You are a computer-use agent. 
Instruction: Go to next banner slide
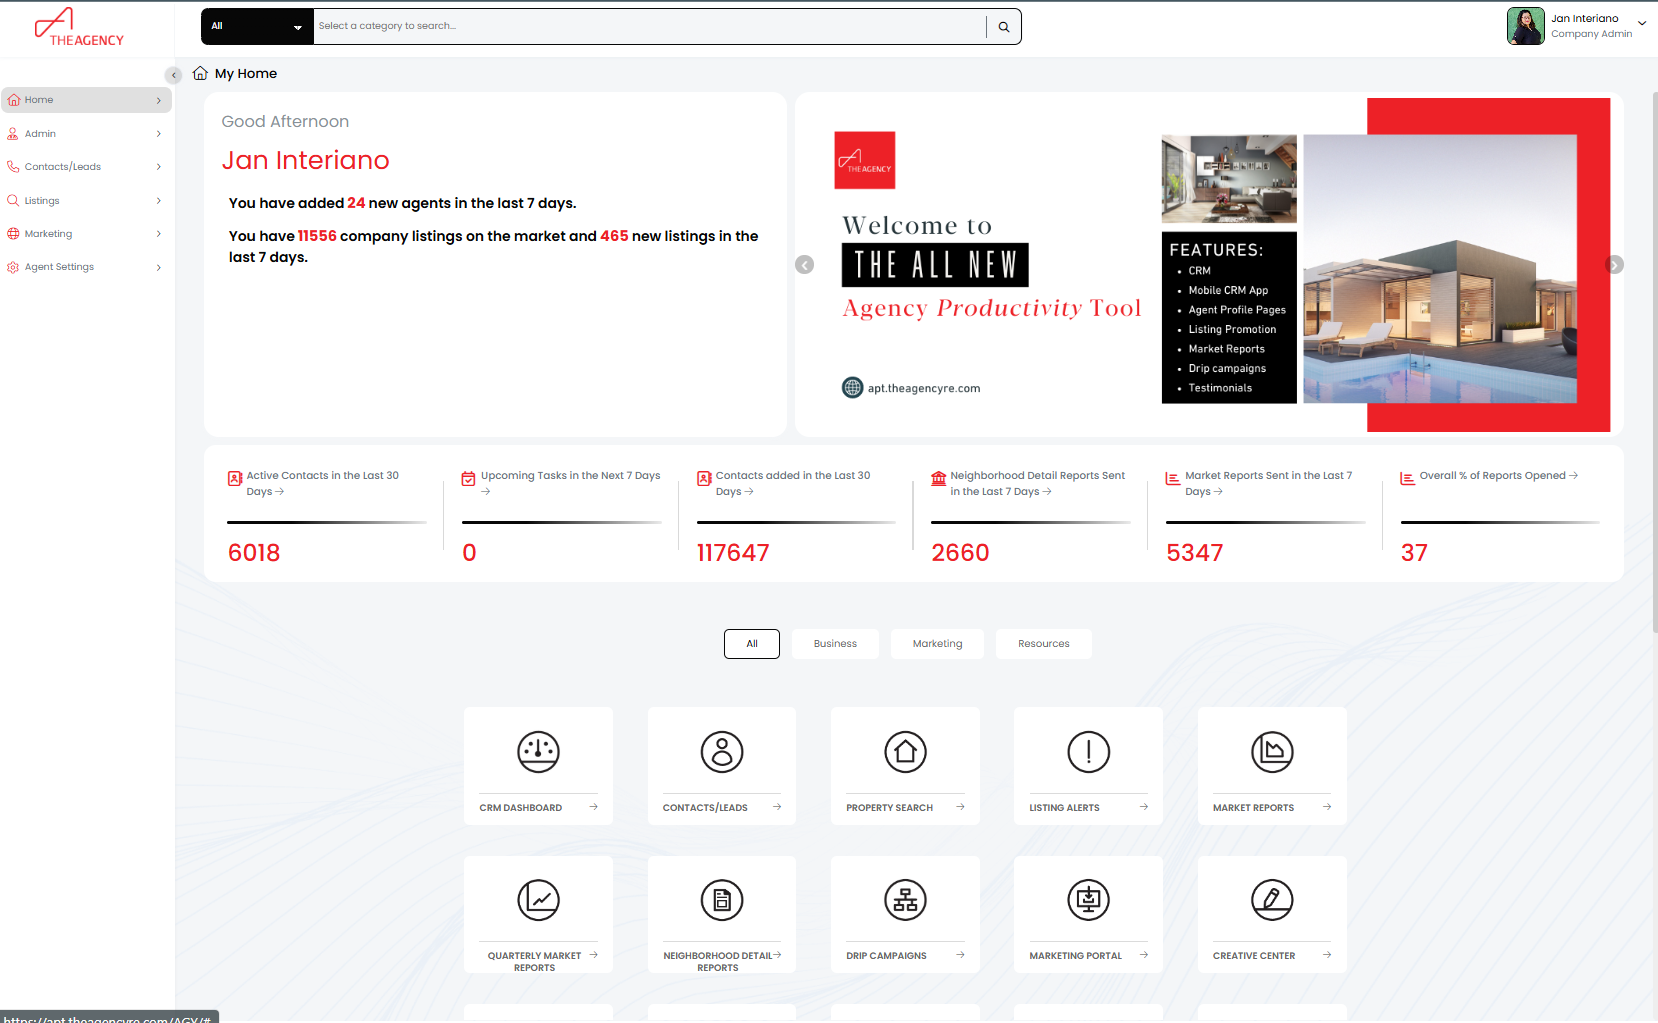coord(1614,265)
